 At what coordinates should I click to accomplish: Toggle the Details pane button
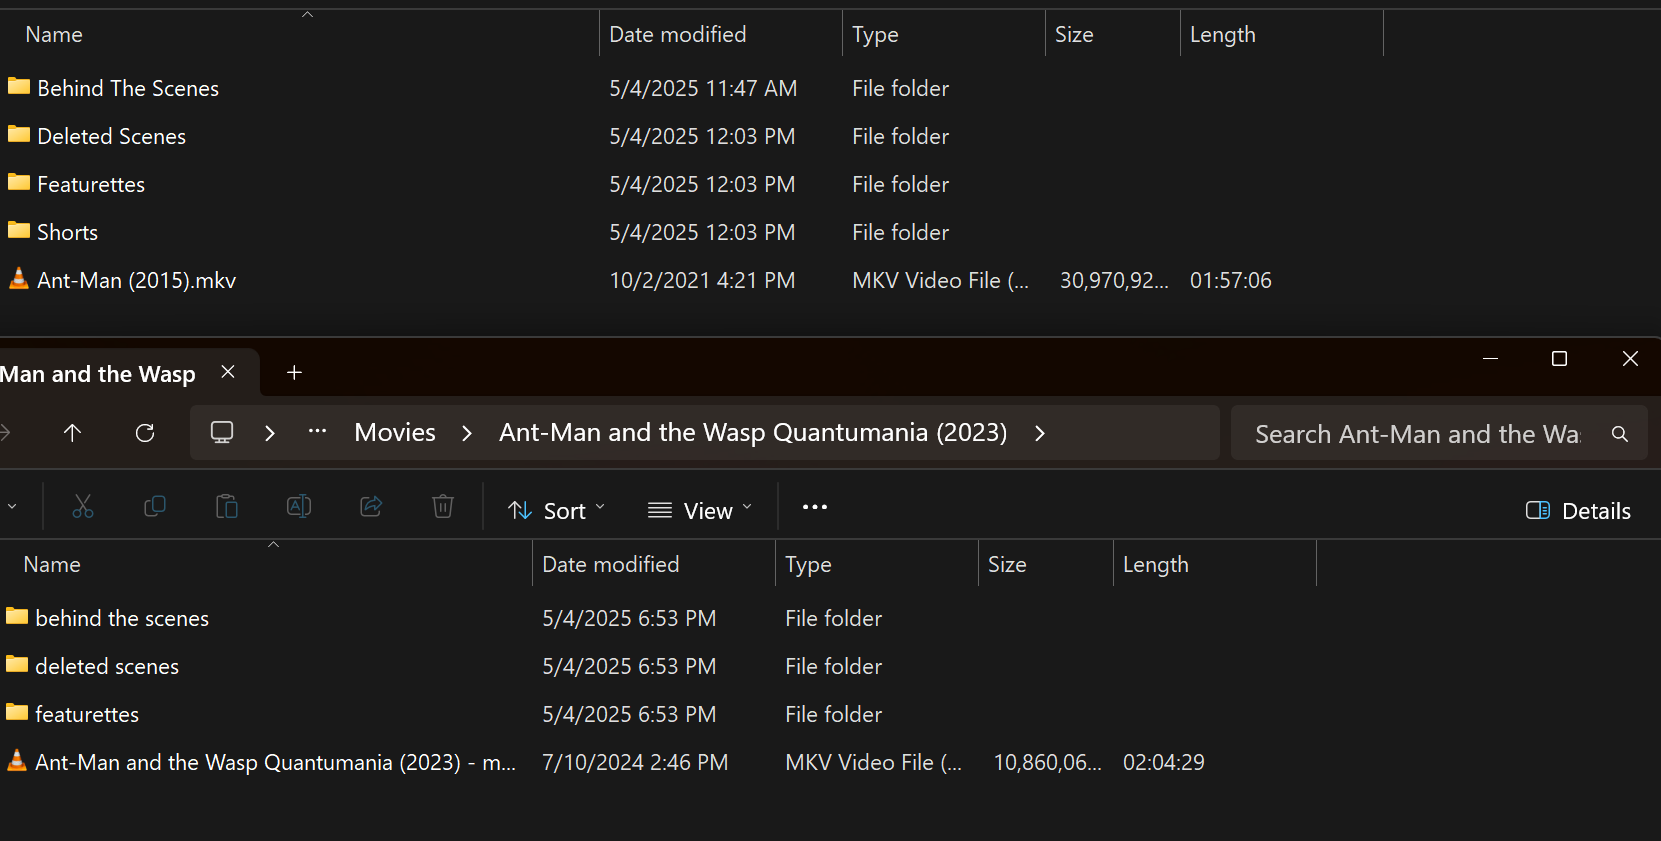1578,511
